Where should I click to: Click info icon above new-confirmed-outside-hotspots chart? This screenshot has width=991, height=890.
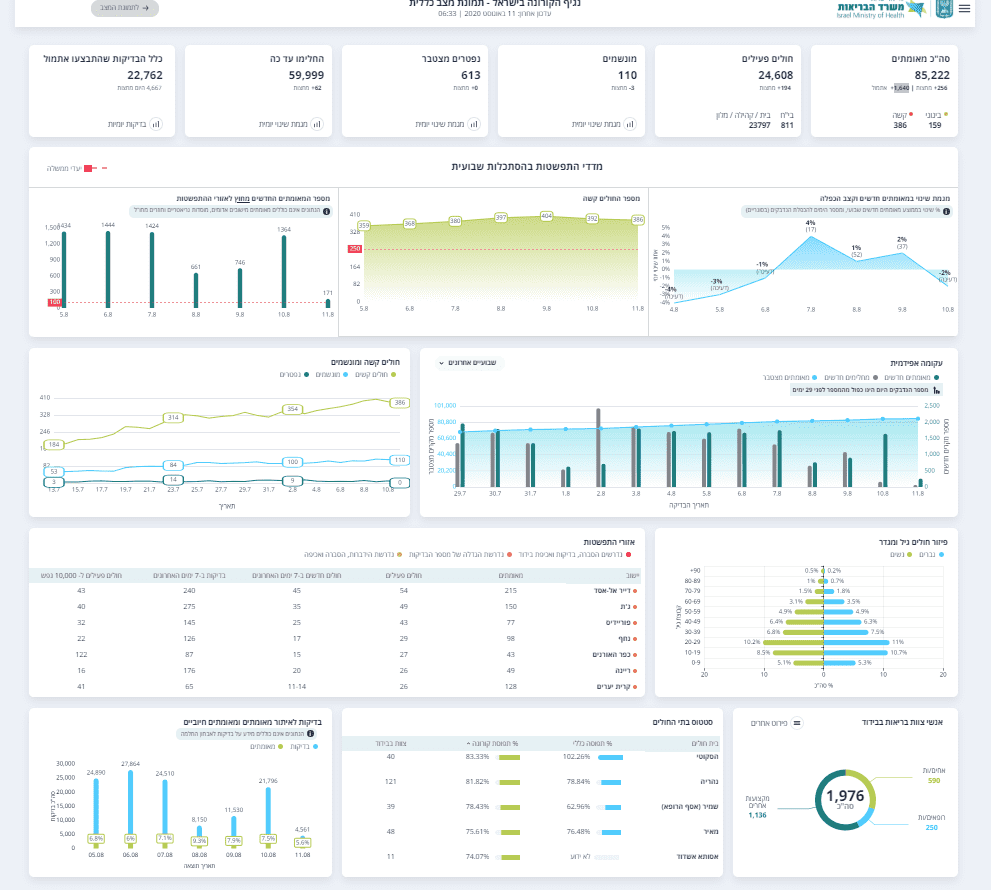326,211
